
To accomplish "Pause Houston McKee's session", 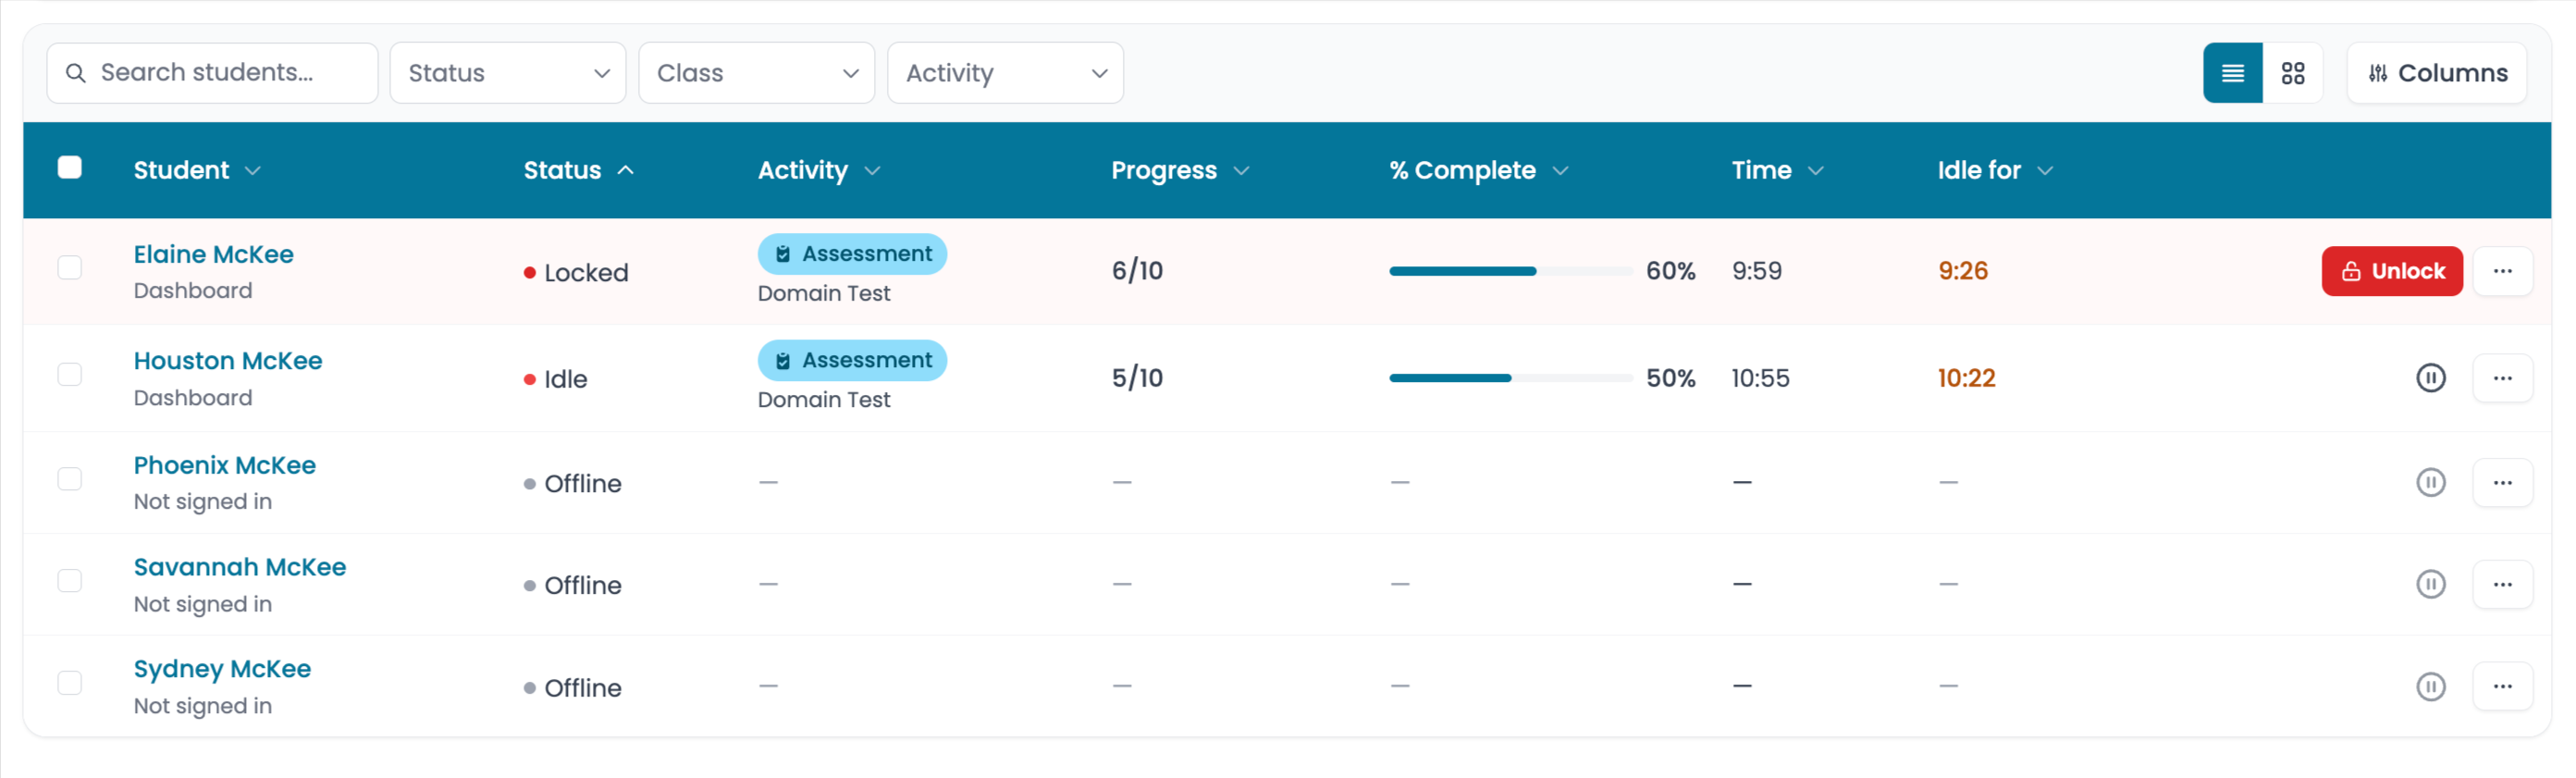I will (x=2430, y=378).
